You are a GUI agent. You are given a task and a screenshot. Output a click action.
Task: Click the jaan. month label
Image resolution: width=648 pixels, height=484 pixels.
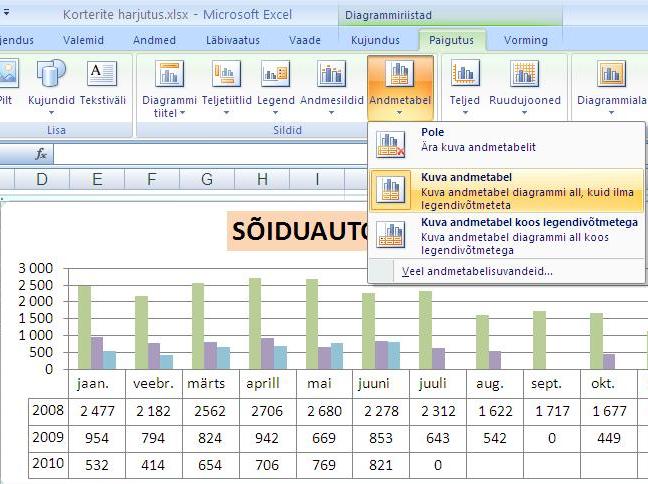(93, 384)
